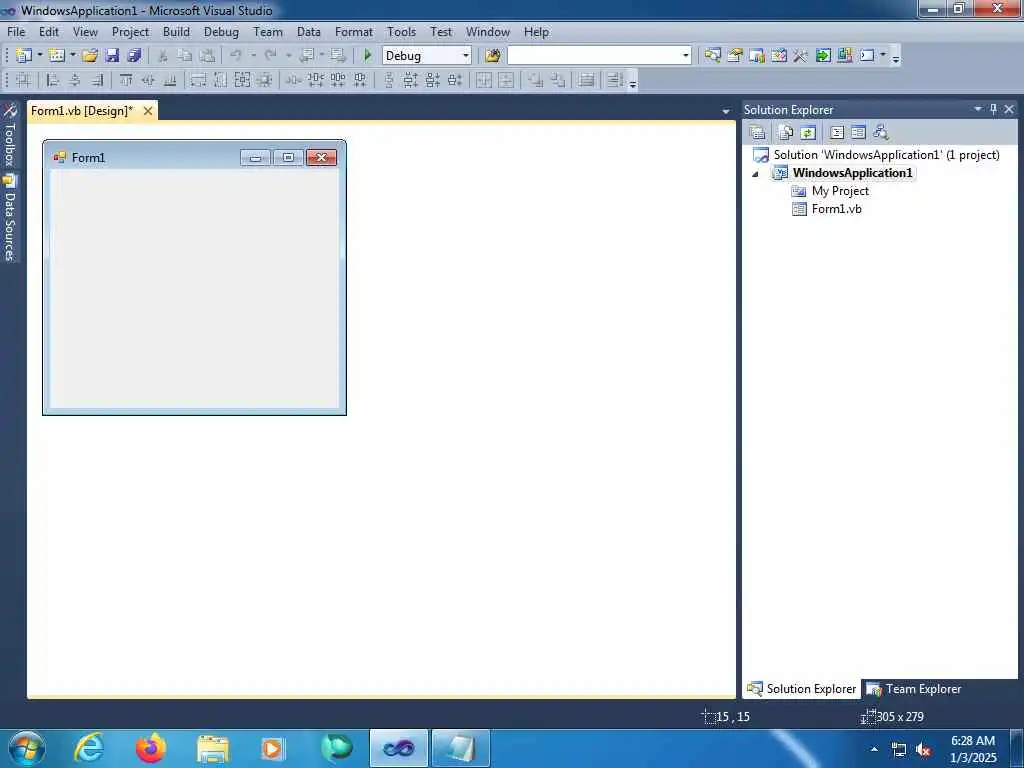
Task: Save the current file with floppy icon
Action: [112, 56]
